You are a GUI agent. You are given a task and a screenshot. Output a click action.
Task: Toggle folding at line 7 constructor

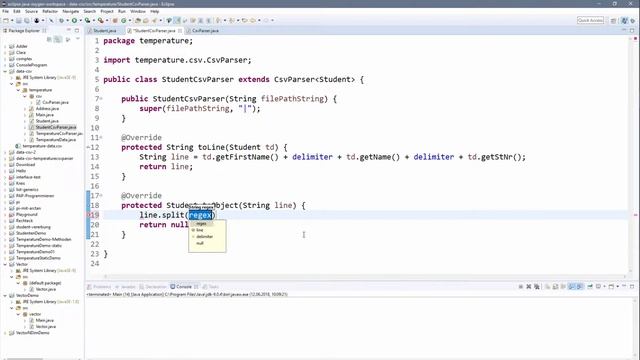(x=101, y=99)
